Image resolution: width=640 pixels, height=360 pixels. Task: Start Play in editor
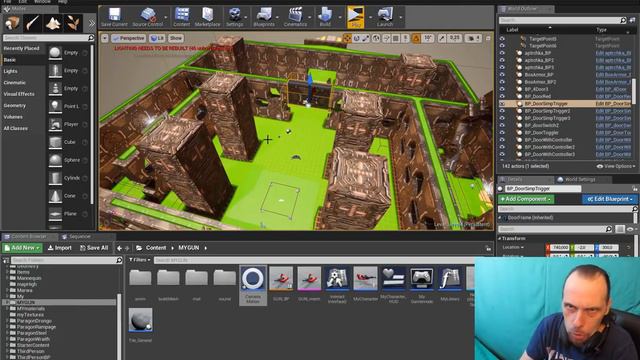(356, 17)
